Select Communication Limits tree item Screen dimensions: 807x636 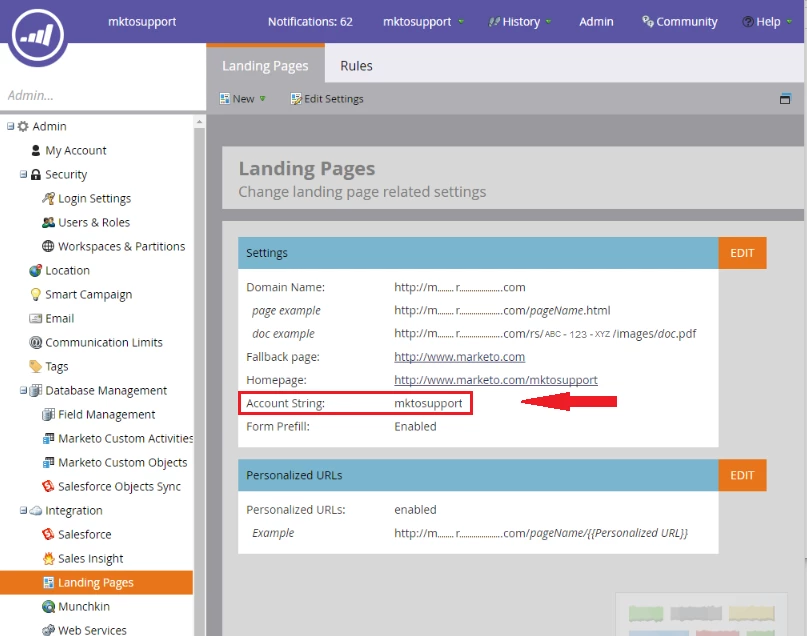pos(103,342)
